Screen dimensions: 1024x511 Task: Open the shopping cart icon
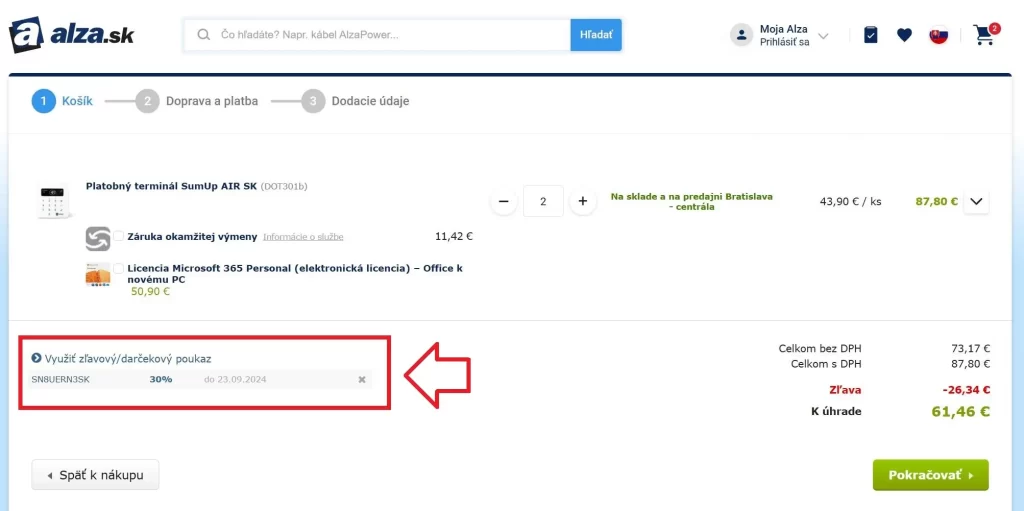coord(985,34)
